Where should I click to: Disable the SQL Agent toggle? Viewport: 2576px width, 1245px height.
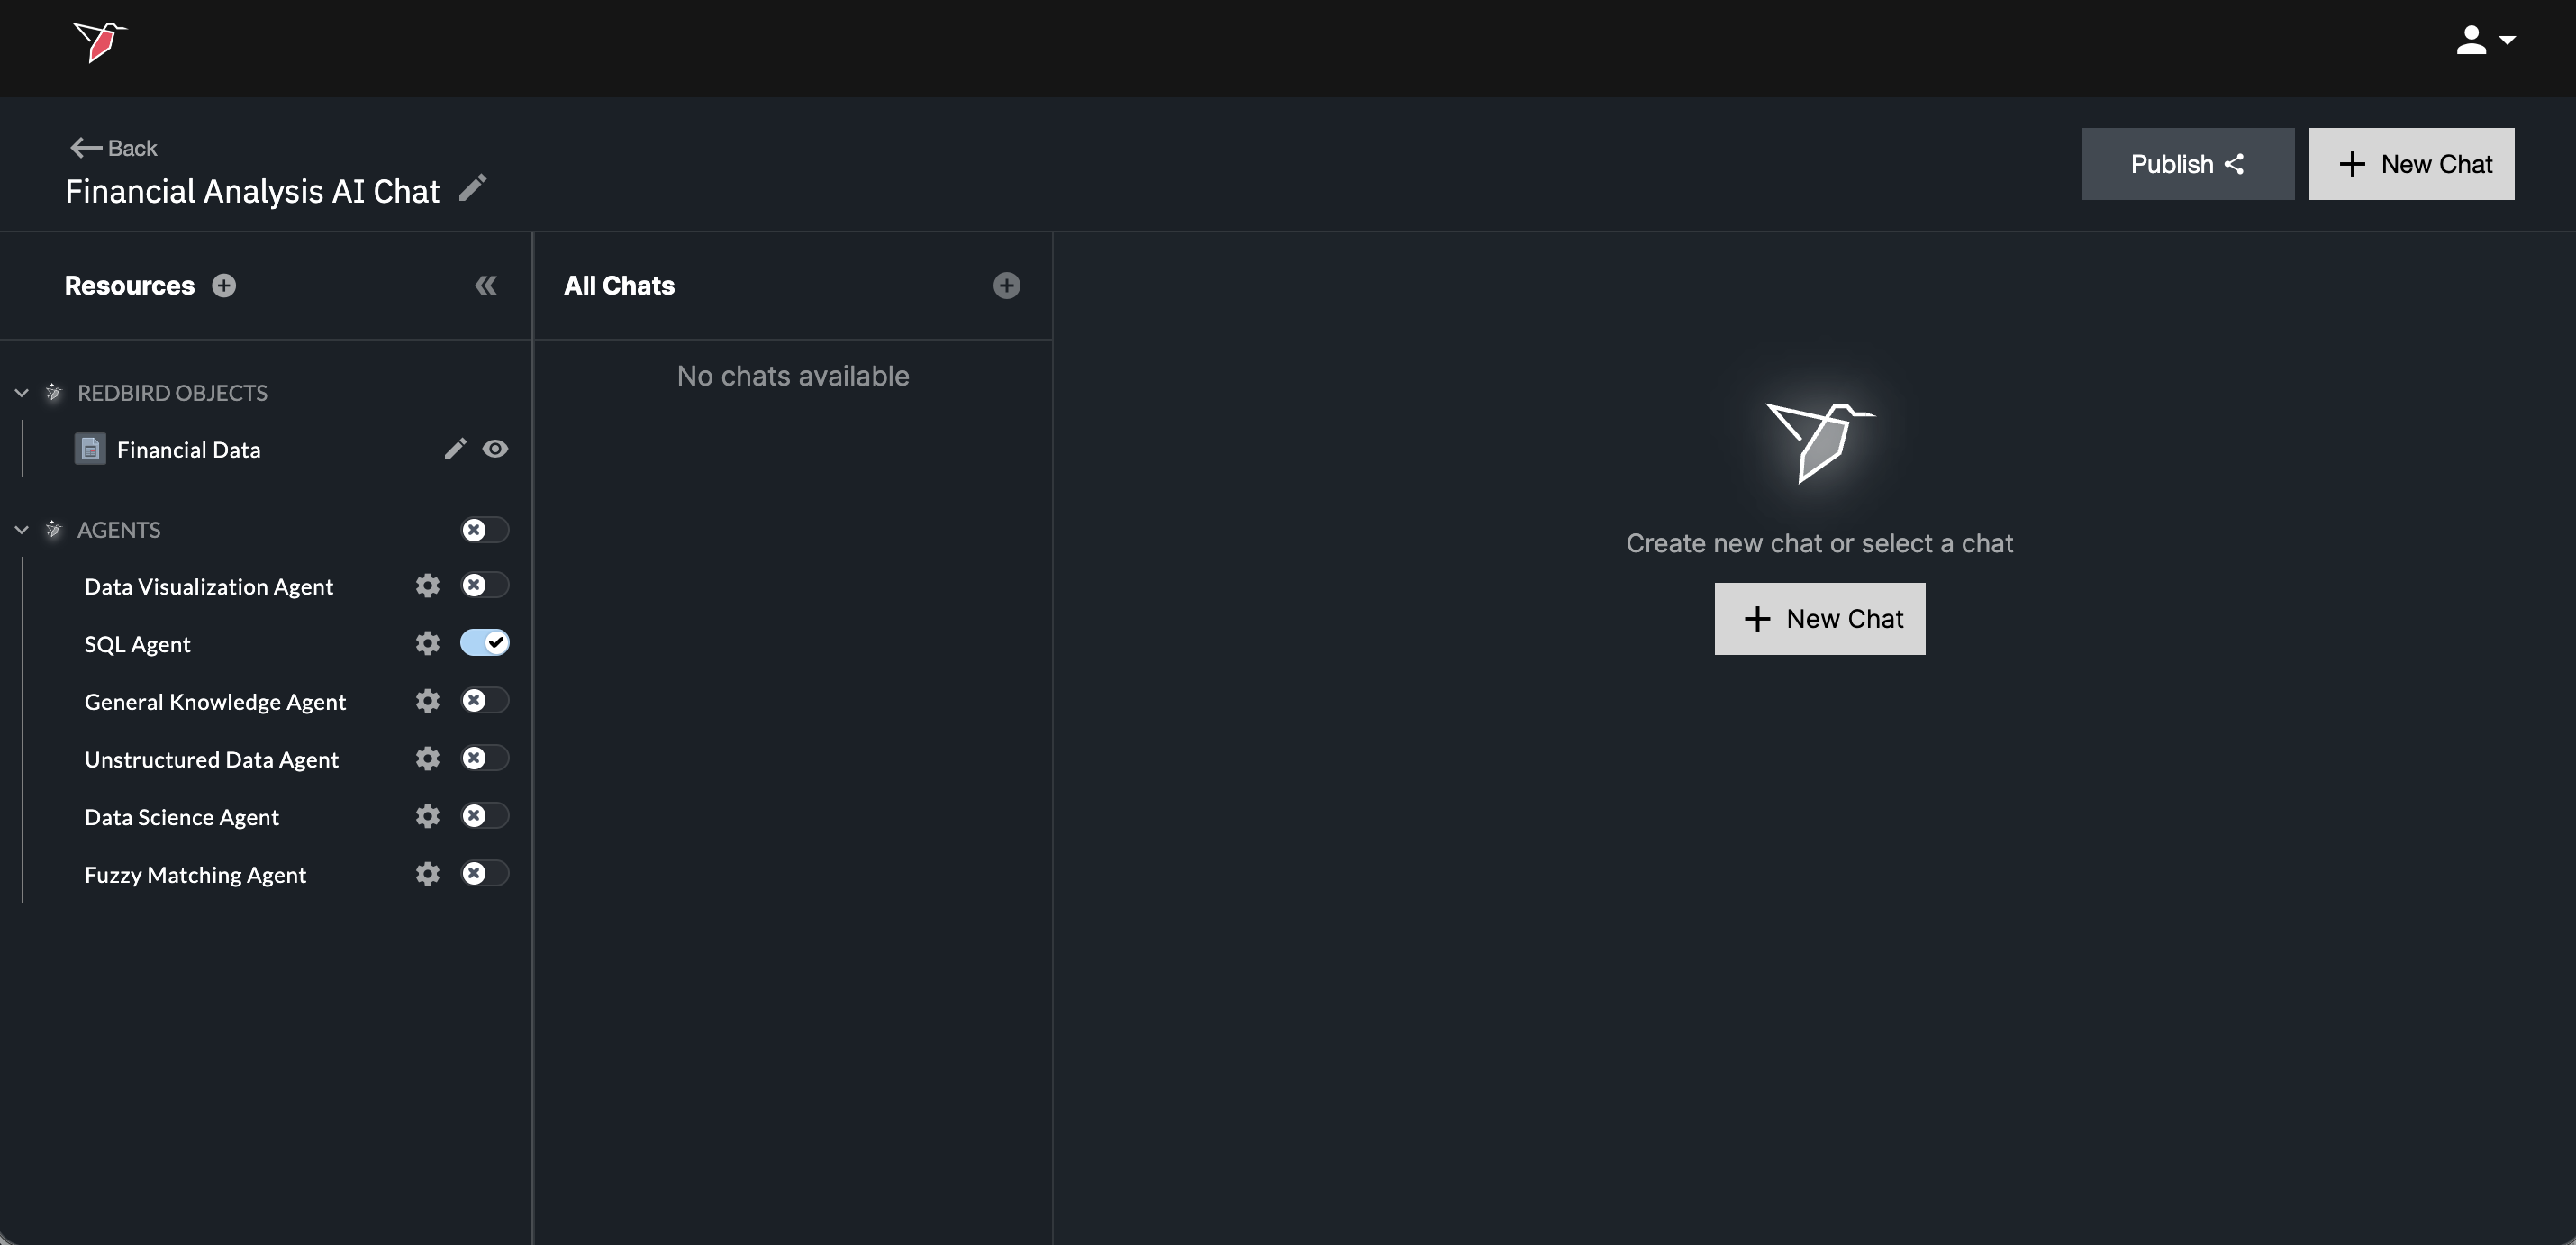[485, 643]
